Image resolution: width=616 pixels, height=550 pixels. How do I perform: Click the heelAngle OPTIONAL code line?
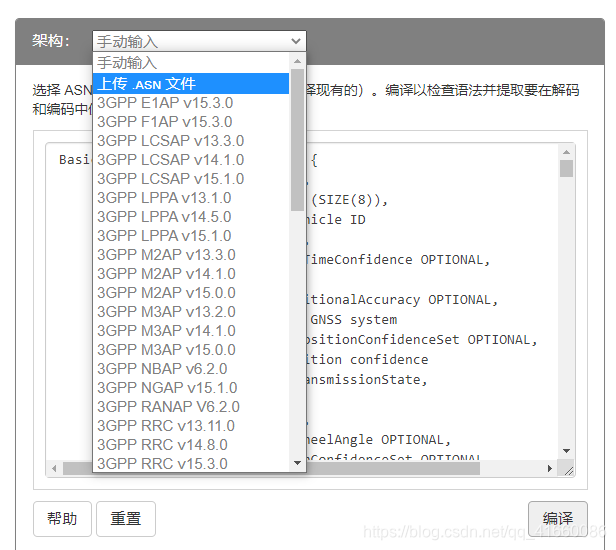tap(379, 440)
